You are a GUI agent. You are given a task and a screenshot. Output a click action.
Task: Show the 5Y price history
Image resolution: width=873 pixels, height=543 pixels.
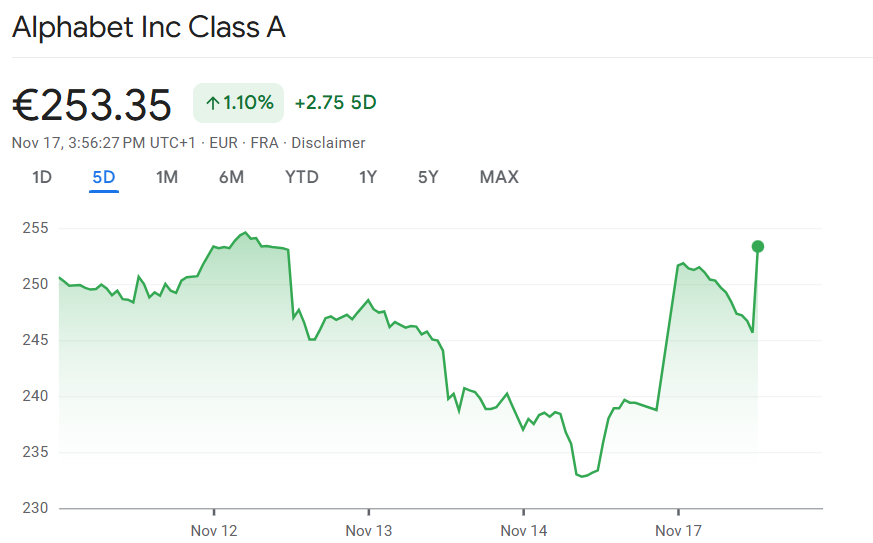pos(428,177)
